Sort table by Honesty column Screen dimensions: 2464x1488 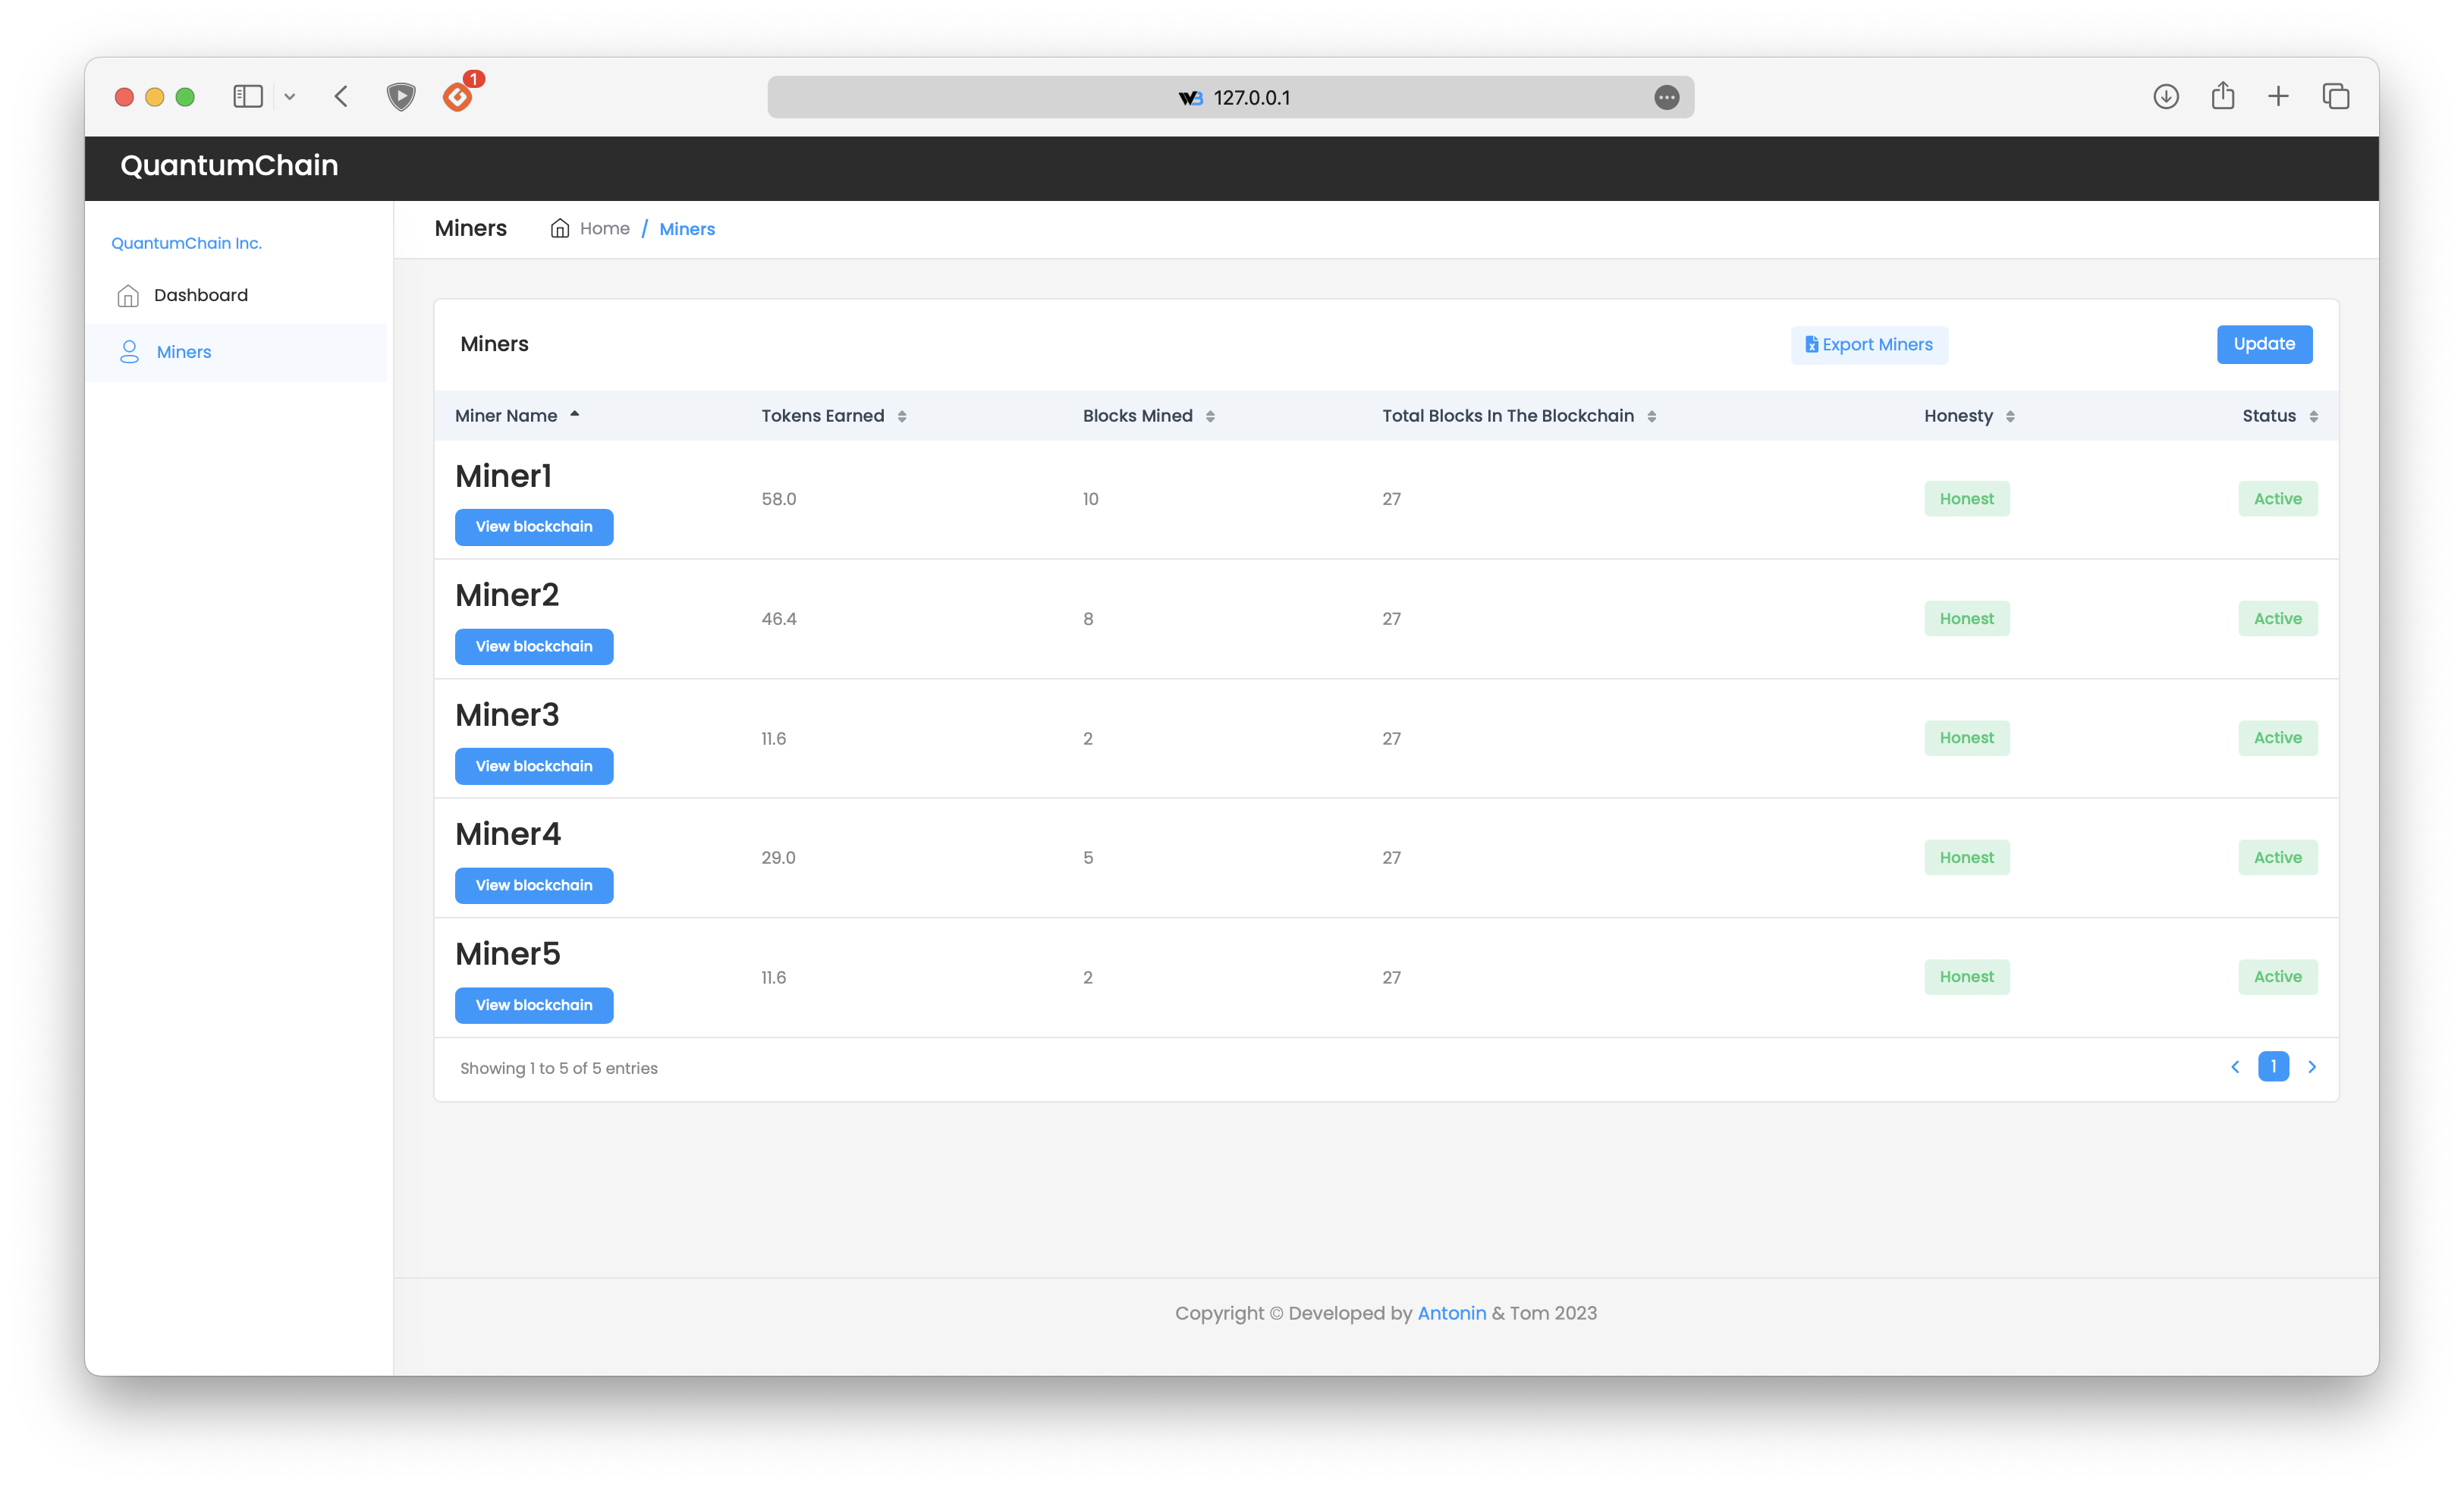click(x=1968, y=416)
